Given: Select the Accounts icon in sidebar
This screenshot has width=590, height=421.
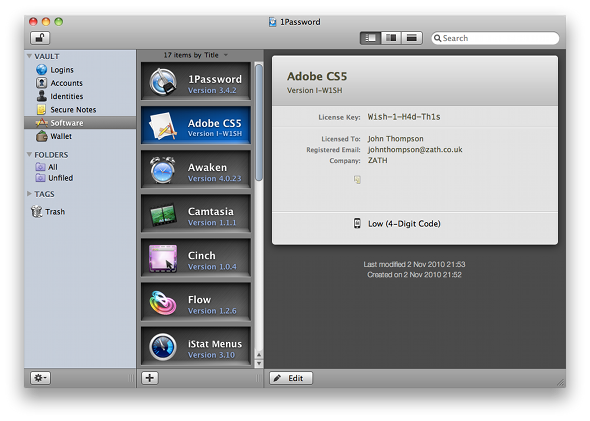Looking at the screenshot, I should pyautogui.click(x=41, y=83).
